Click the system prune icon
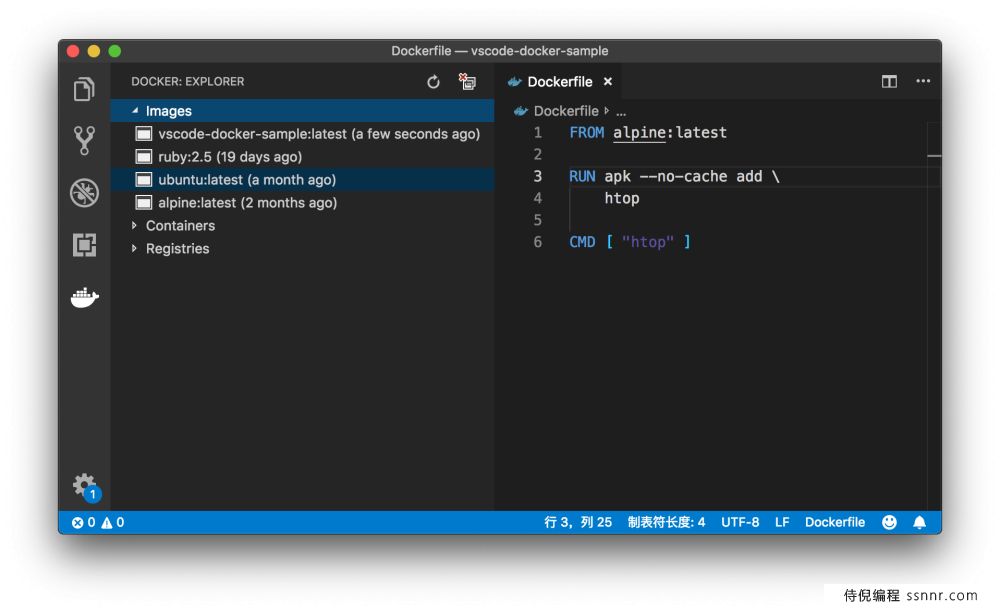The image size is (1000, 611). 467,82
